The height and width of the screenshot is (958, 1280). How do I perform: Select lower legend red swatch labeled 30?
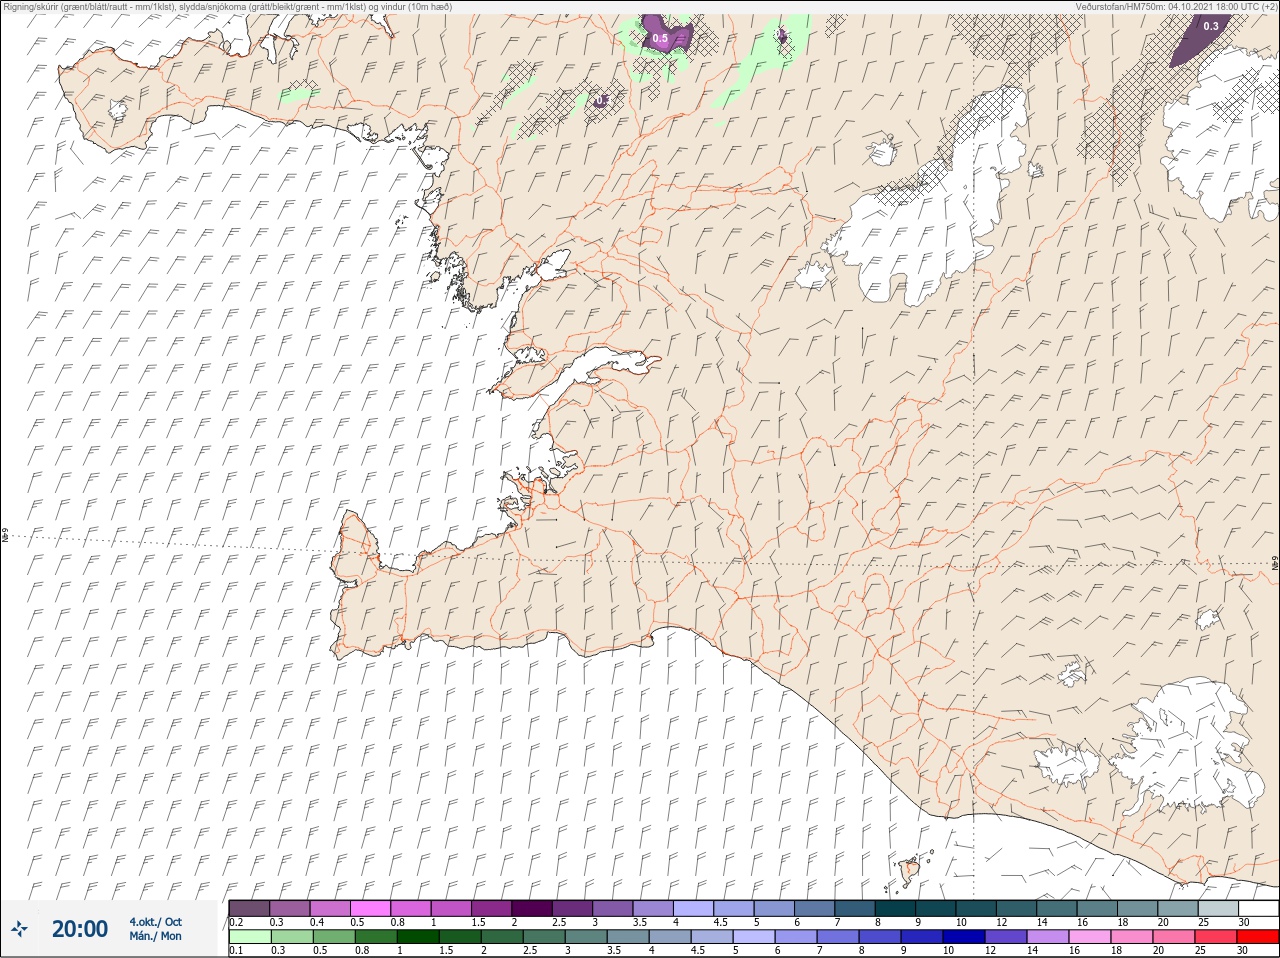click(1258, 937)
